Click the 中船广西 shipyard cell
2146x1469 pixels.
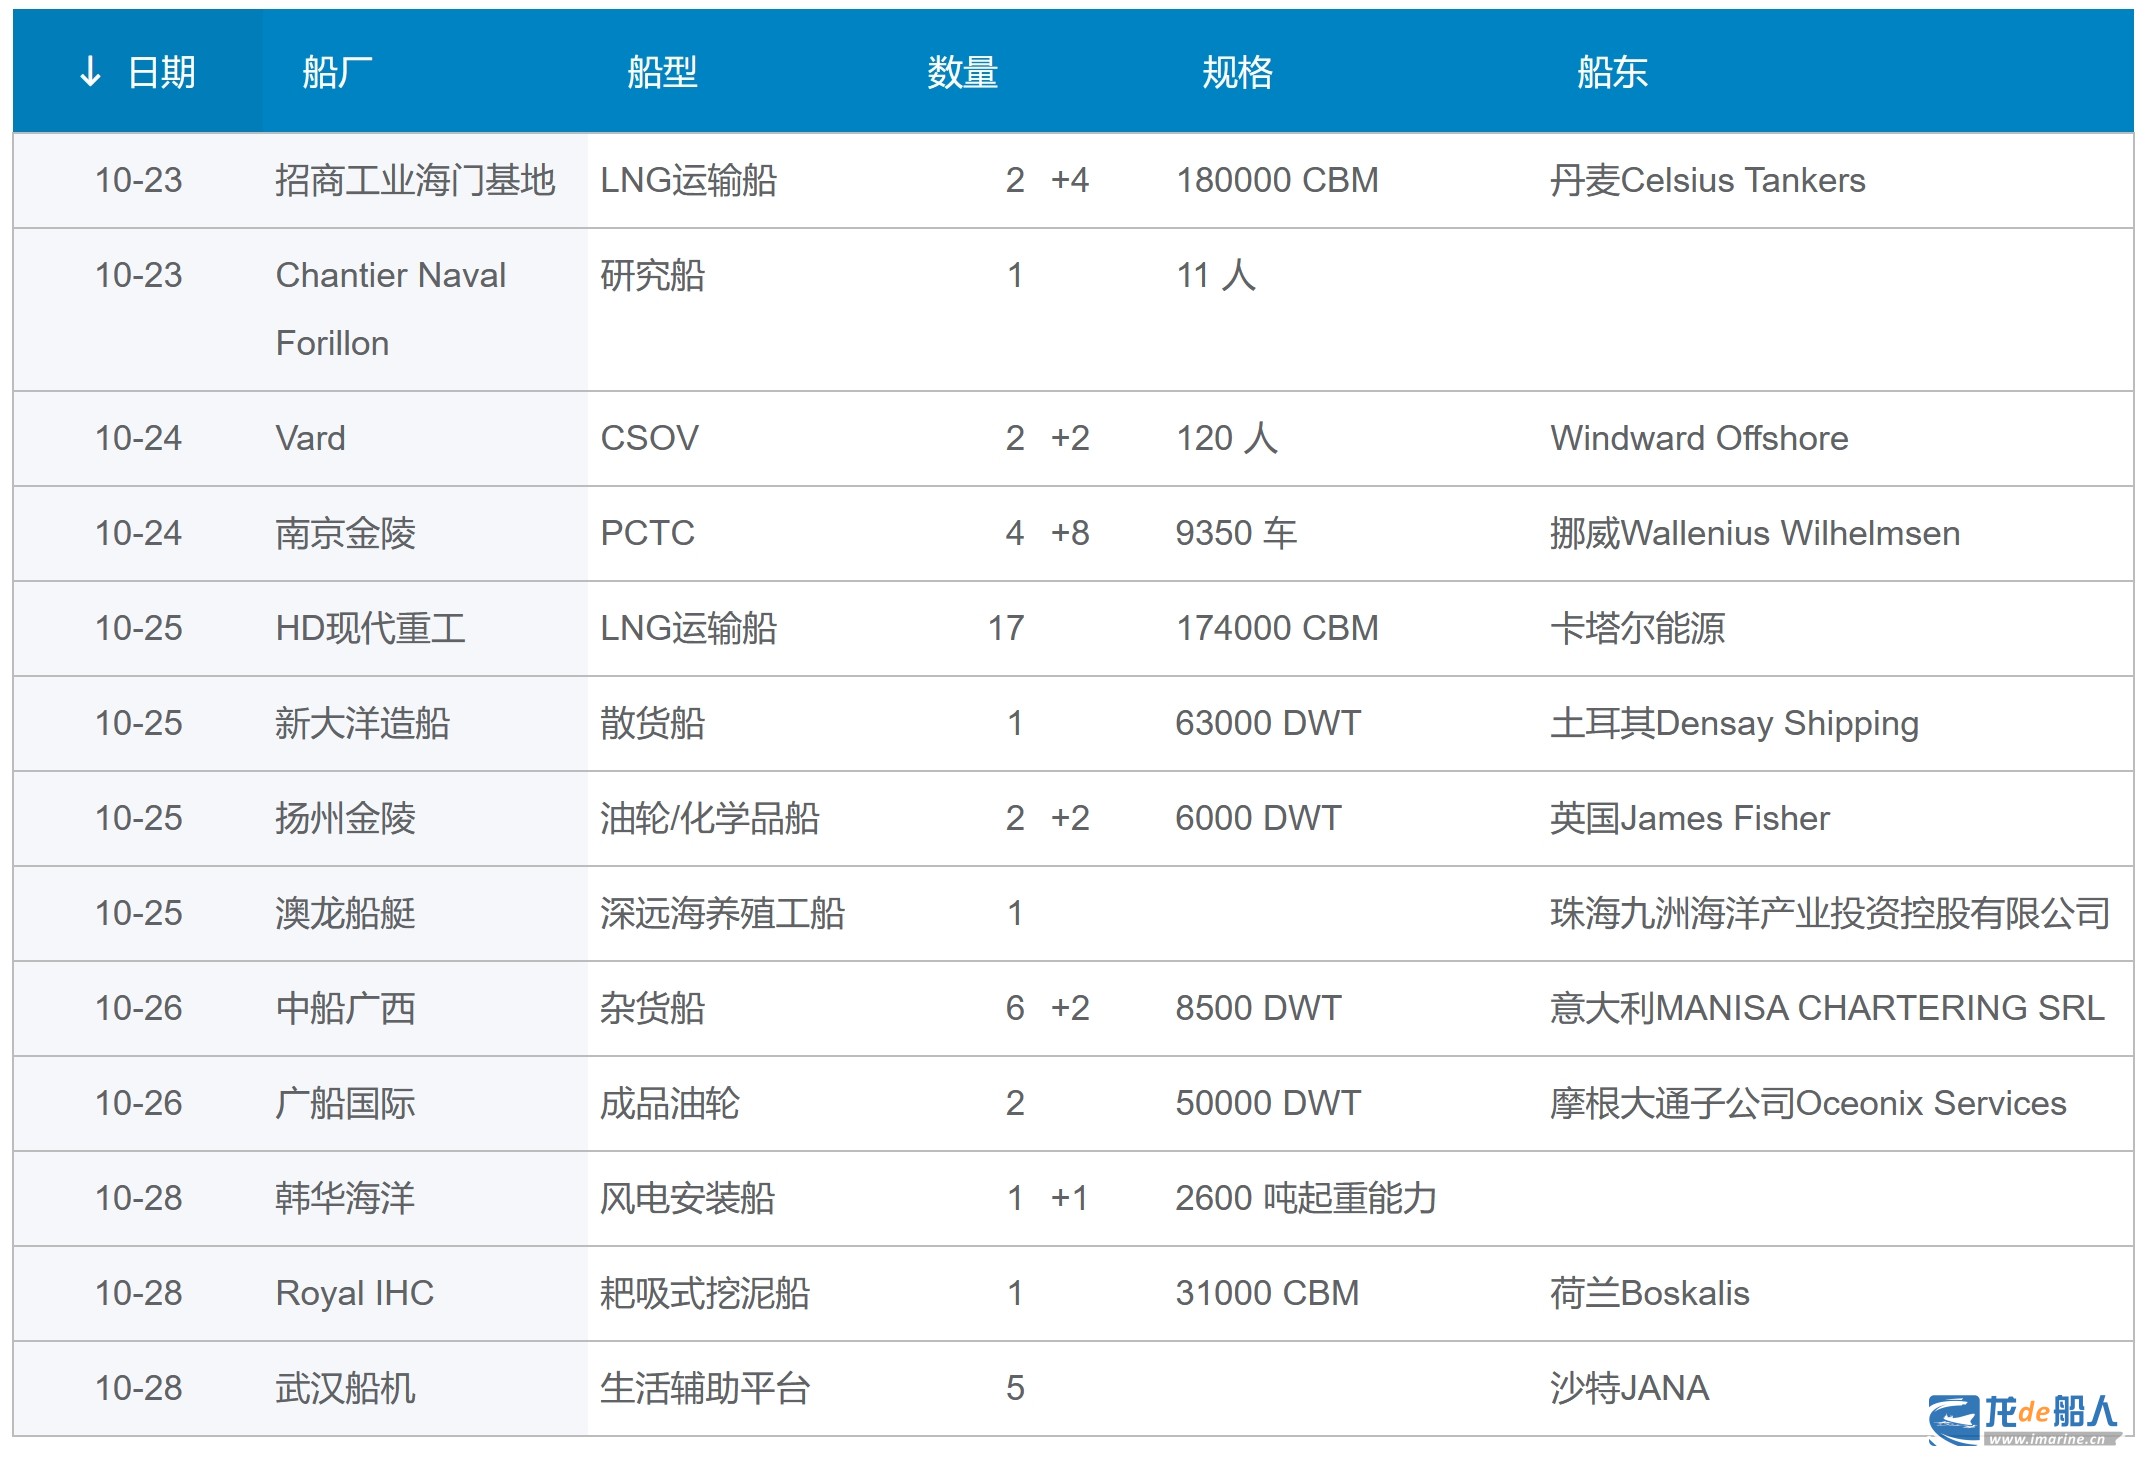(345, 1008)
